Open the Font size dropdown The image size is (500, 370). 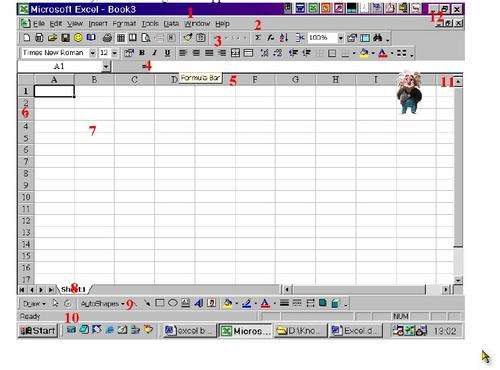pos(114,53)
